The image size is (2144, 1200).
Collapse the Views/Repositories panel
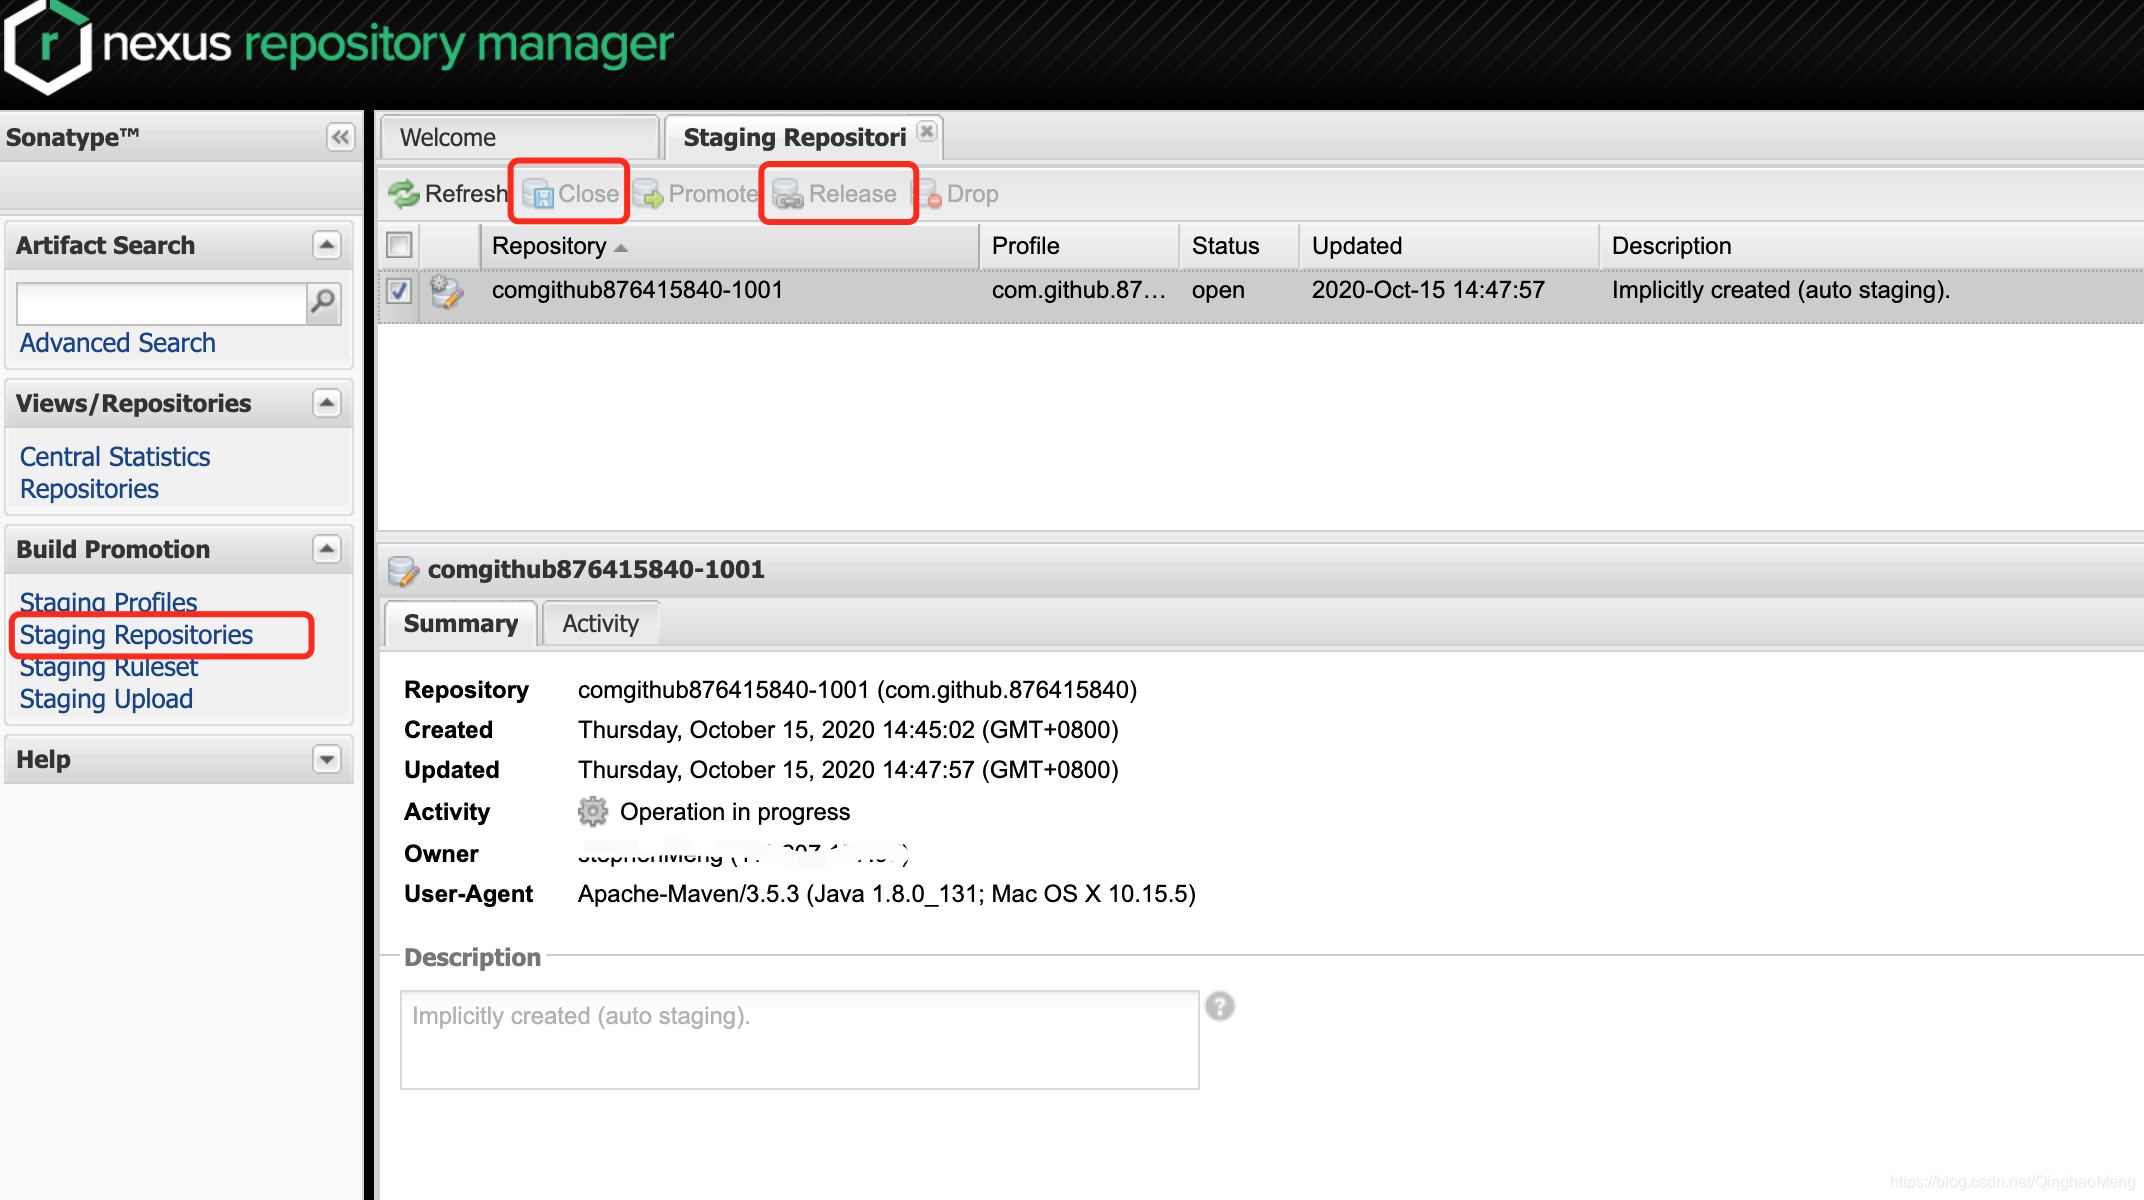point(326,403)
